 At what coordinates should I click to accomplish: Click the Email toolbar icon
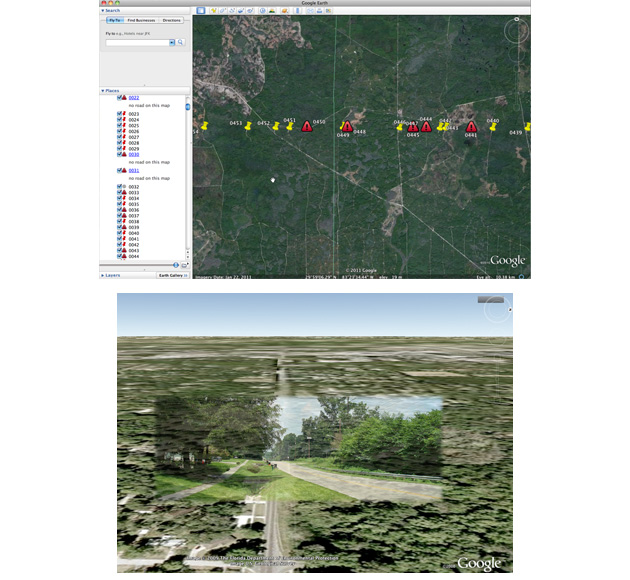coord(310,10)
